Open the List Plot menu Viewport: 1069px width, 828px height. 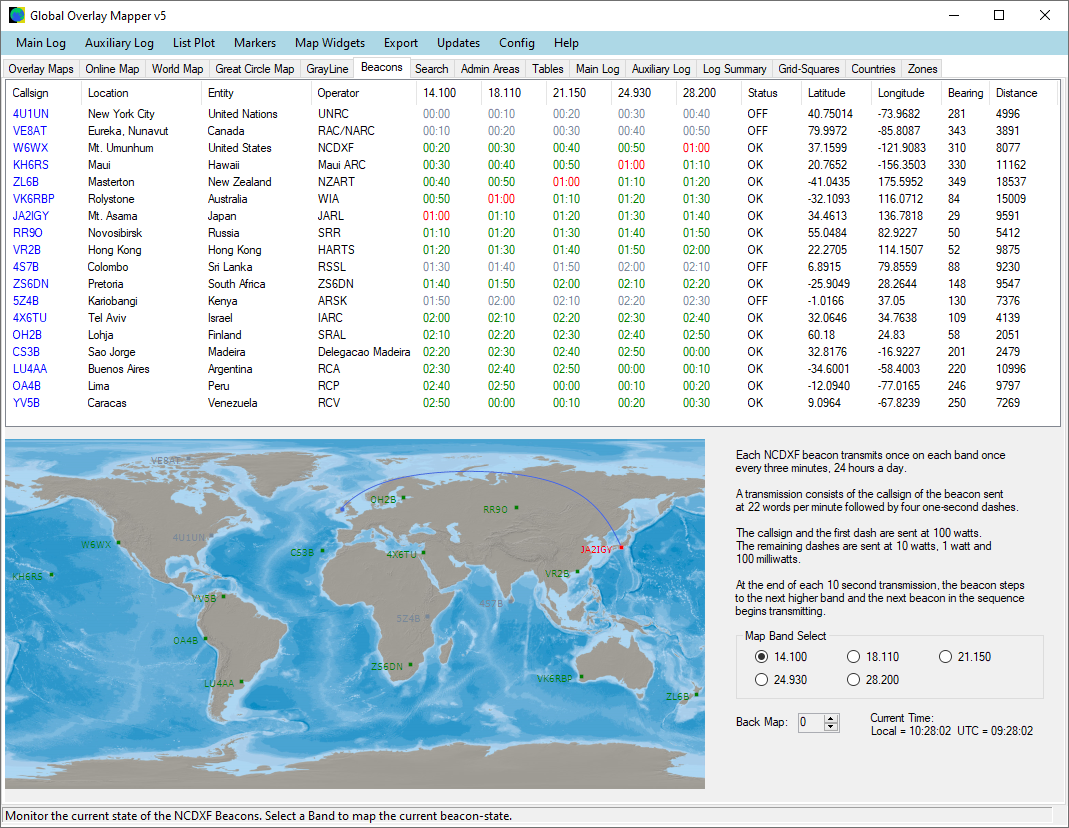[194, 43]
